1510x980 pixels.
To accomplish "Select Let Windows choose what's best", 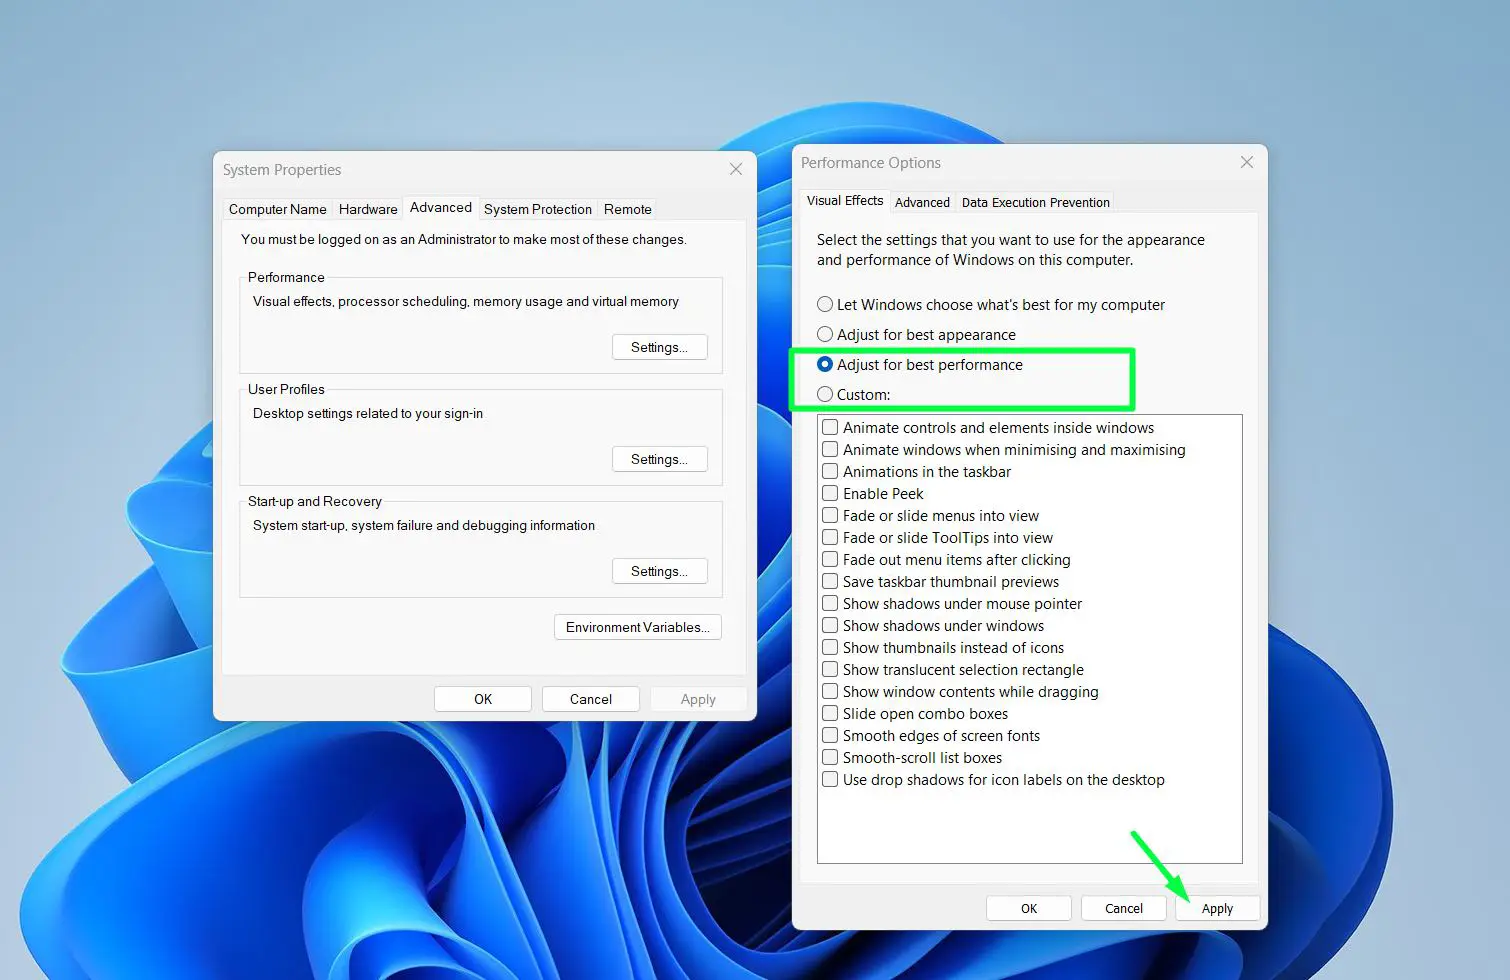I will pyautogui.click(x=824, y=304).
